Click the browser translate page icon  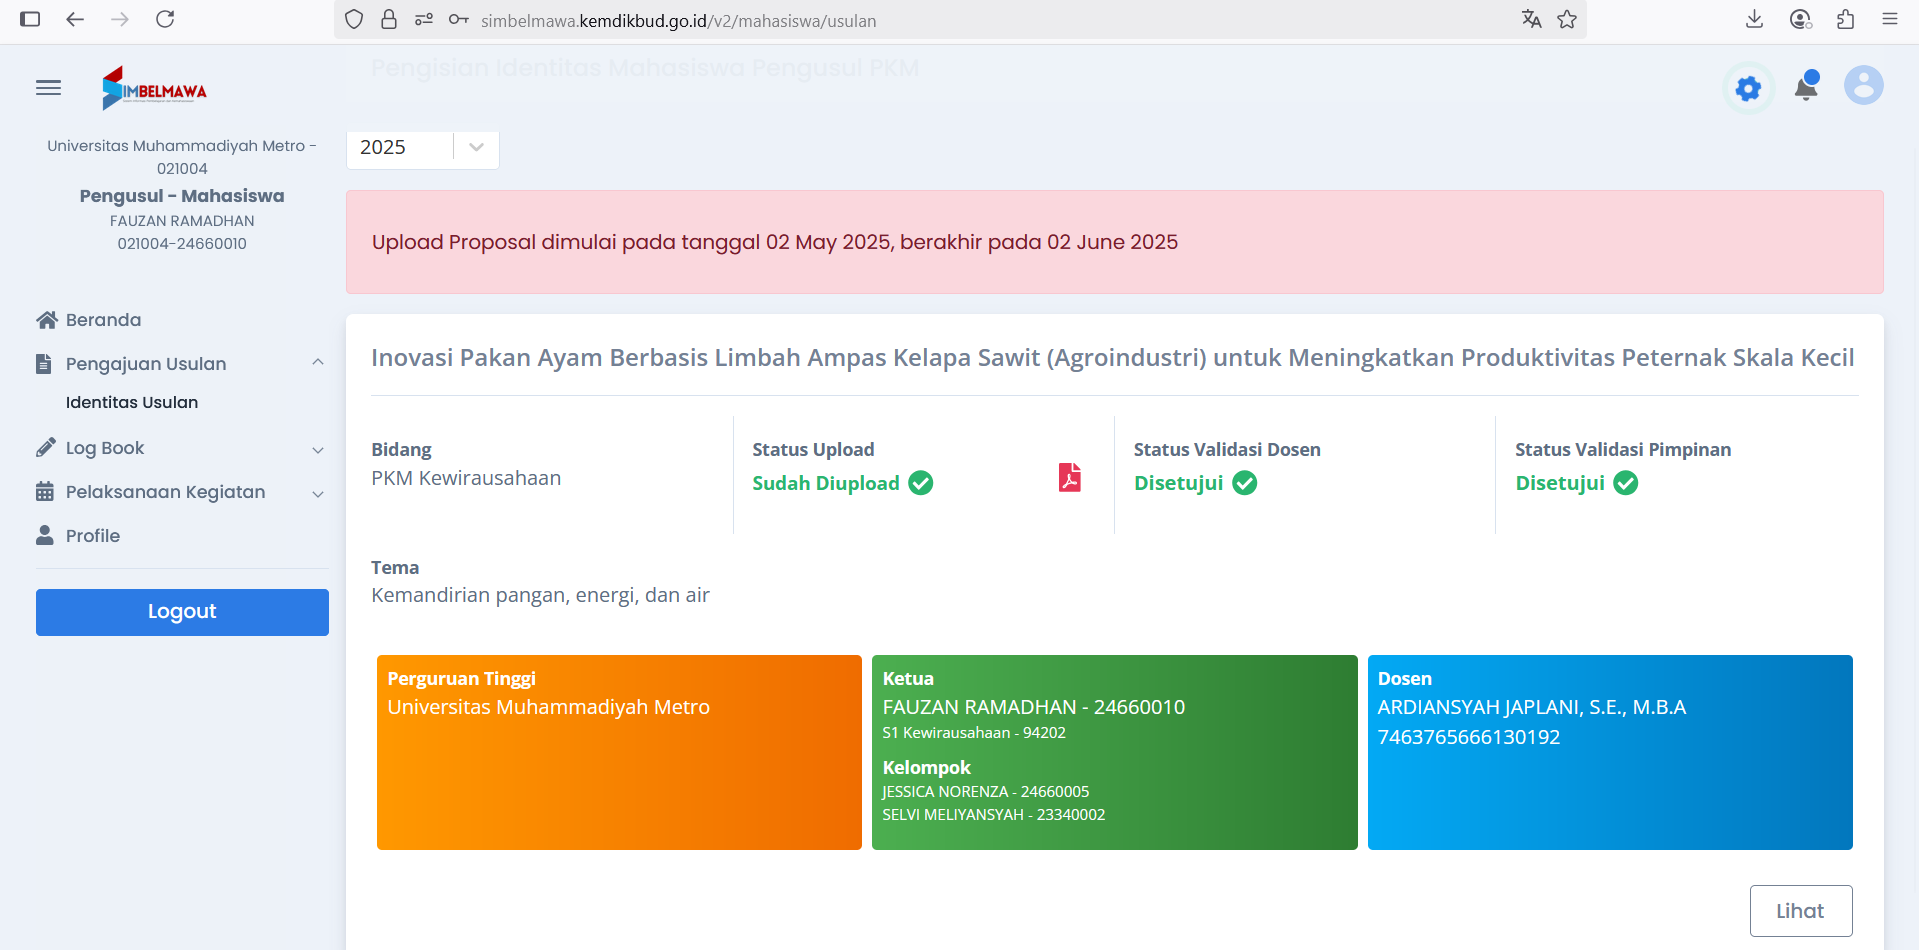1531,20
